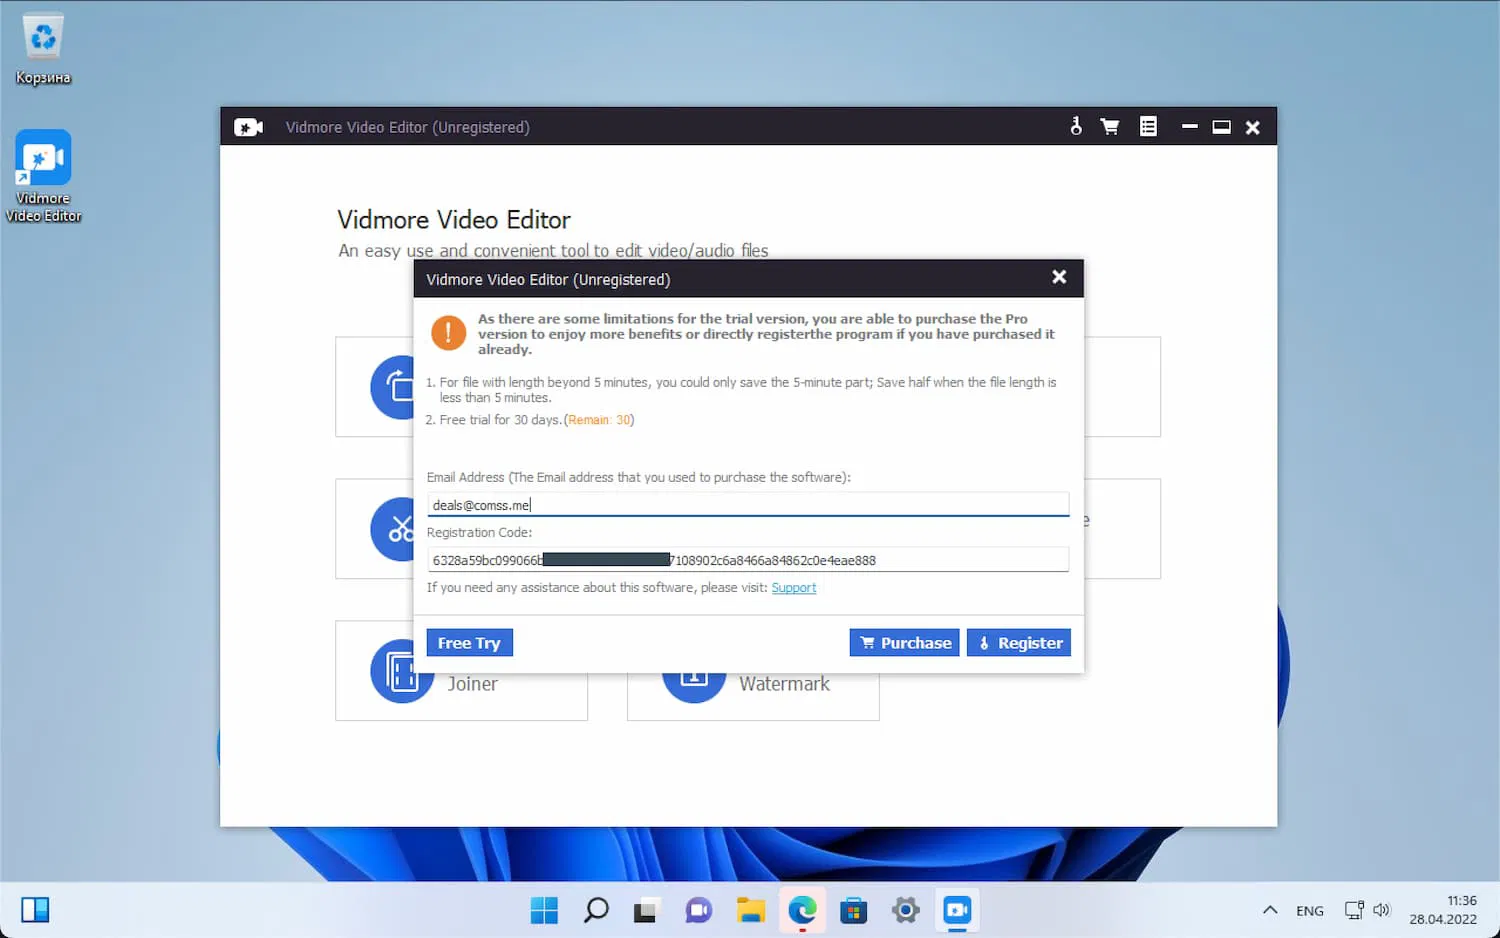
Task: Open the Recycle Bin desktop icon
Action: pyautogui.click(x=43, y=49)
